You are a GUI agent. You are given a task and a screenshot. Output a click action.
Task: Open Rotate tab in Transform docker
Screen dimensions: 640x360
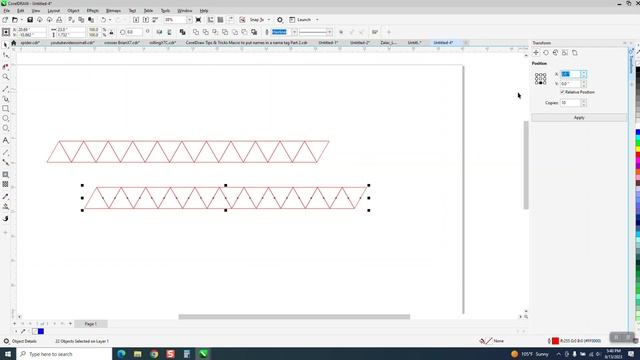tap(546, 53)
